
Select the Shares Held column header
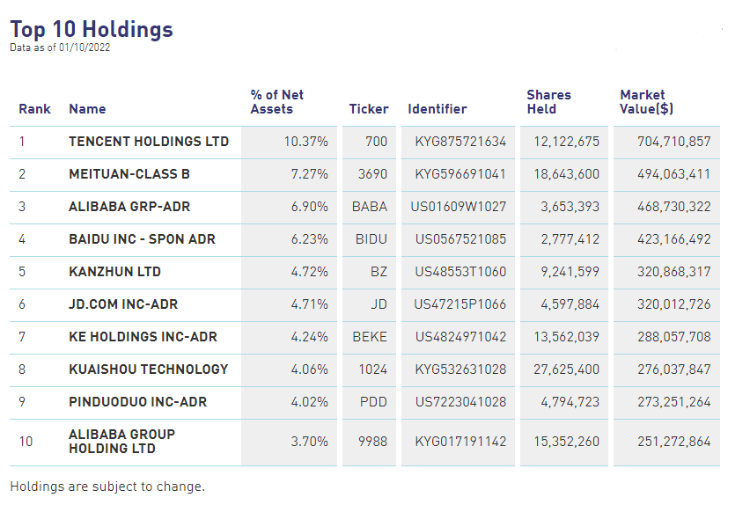click(549, 102)
